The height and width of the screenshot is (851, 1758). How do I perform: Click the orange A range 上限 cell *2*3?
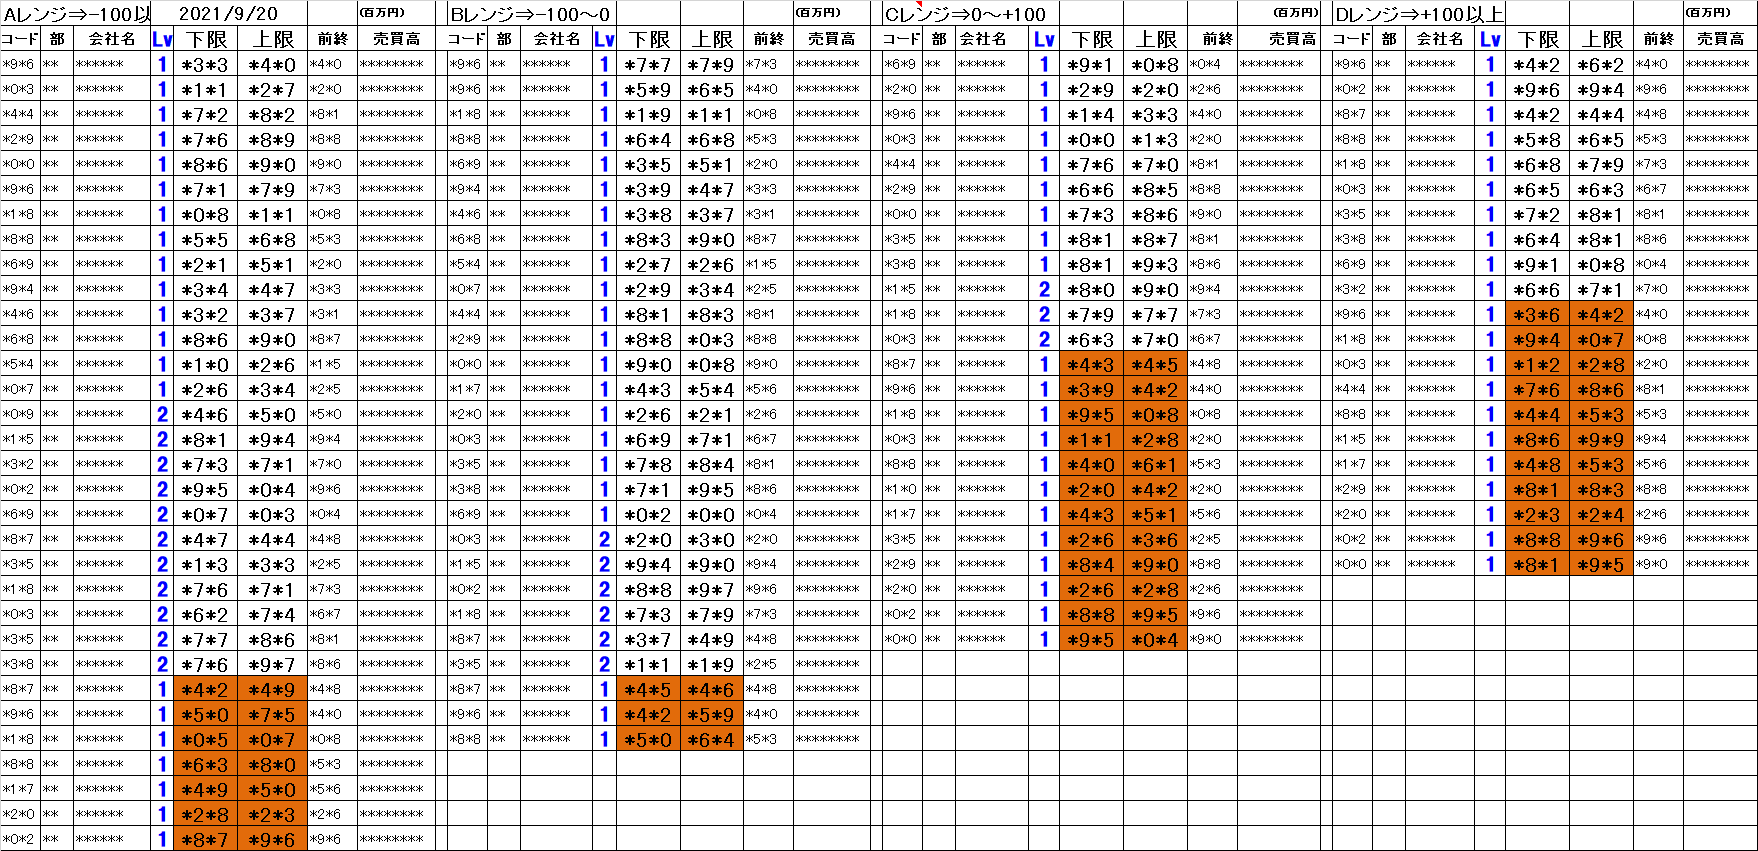(x=273, y=814)
